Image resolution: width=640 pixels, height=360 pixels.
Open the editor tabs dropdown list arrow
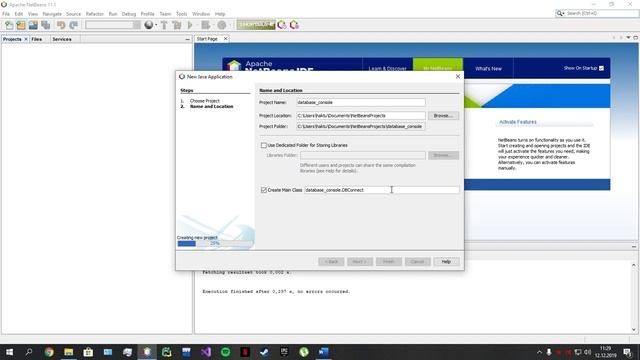click(628, 38)
